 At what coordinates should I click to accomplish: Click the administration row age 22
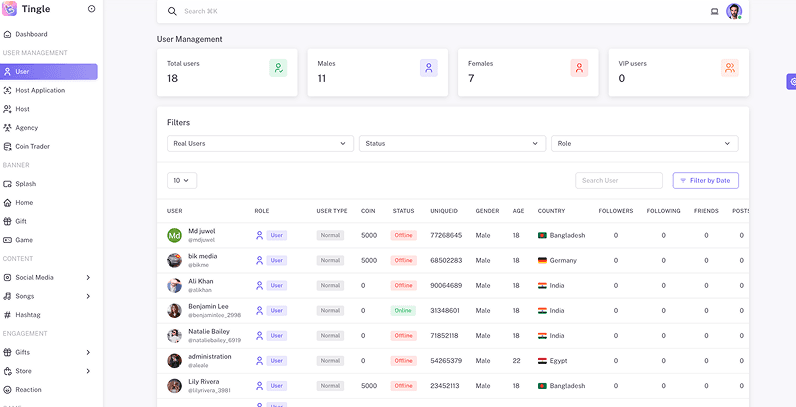click(516, 361)
